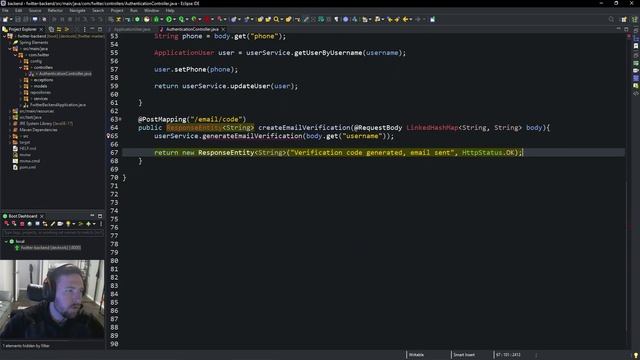Expand the exceptions package
Image resolution: width=640 pixels, height=360 pixels.
point(21,80)
